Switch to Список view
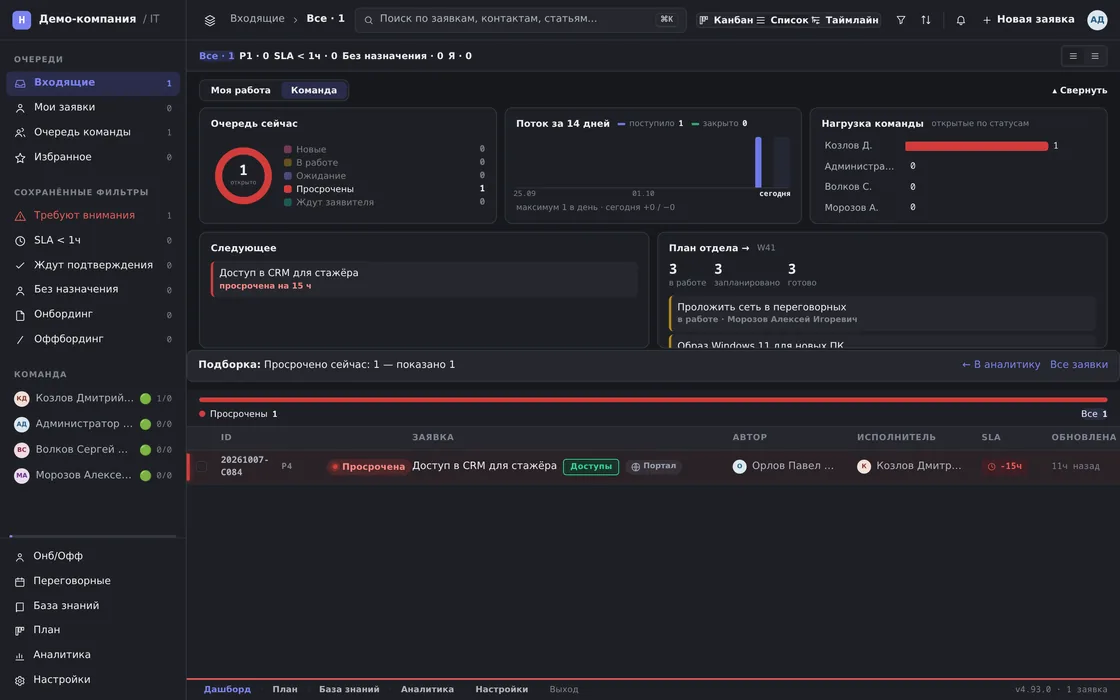Image resolution: width=1120 pixels, height=700 pixels. point(782,20)
